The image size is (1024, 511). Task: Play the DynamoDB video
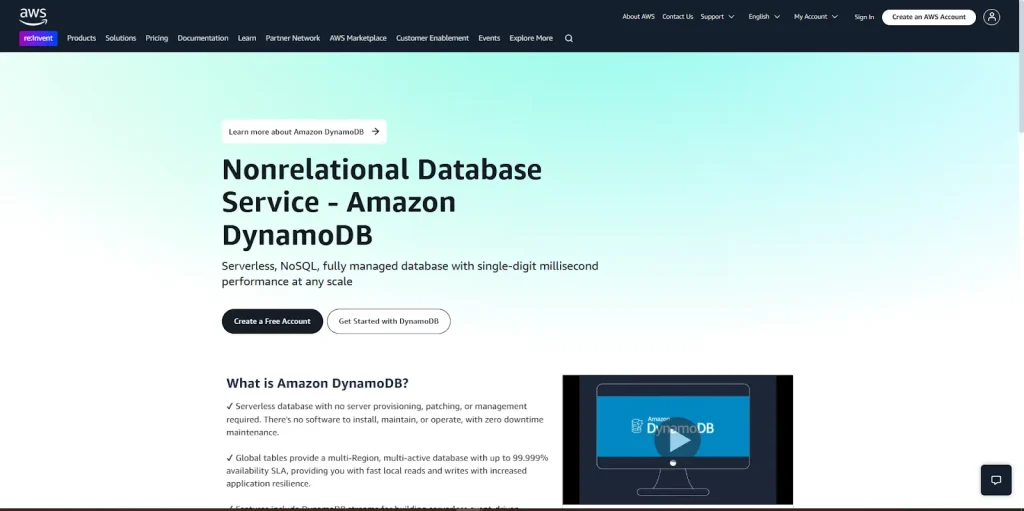click(677, 440)
